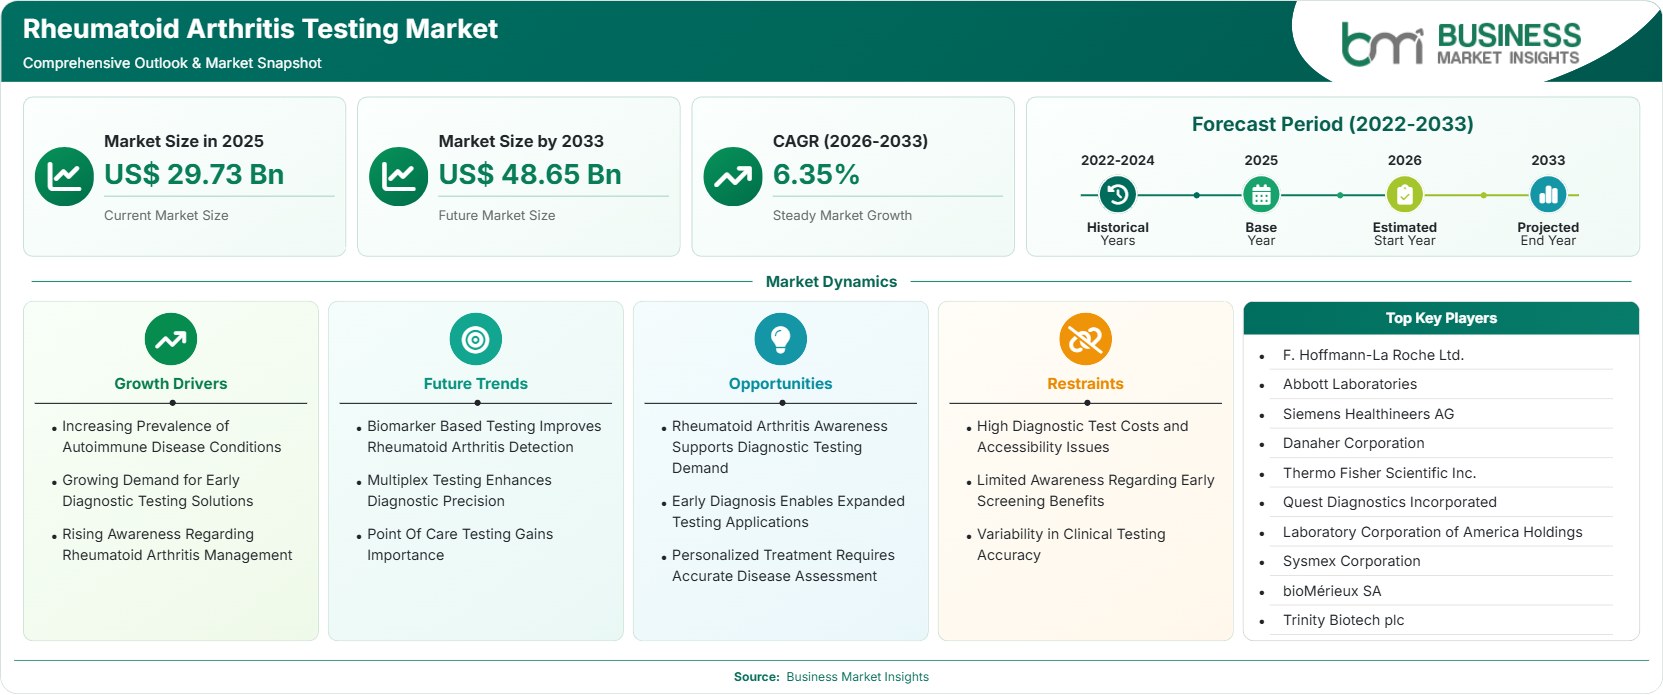The width and height of the screenshot is (1663, 695).
Task: Select Quest Diagnostics Incorporated entry
Action: click(x=1389, y=502)
